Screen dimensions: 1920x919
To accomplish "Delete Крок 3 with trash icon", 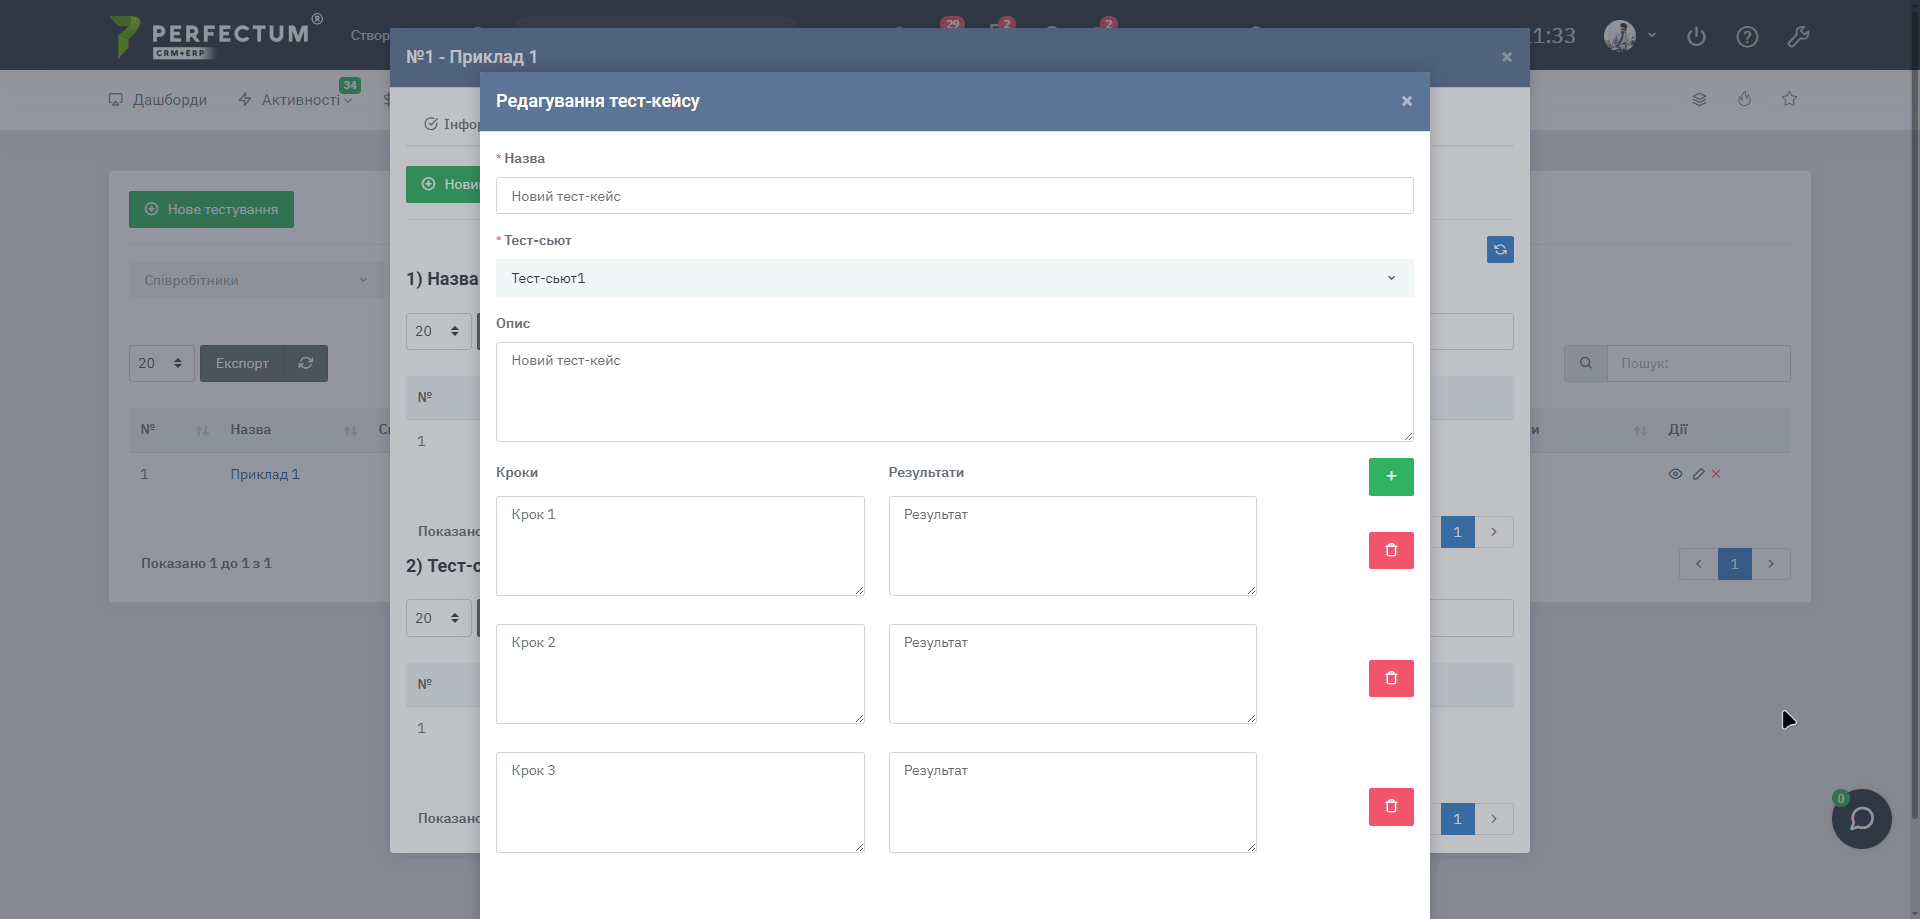I will [1390, 806].
